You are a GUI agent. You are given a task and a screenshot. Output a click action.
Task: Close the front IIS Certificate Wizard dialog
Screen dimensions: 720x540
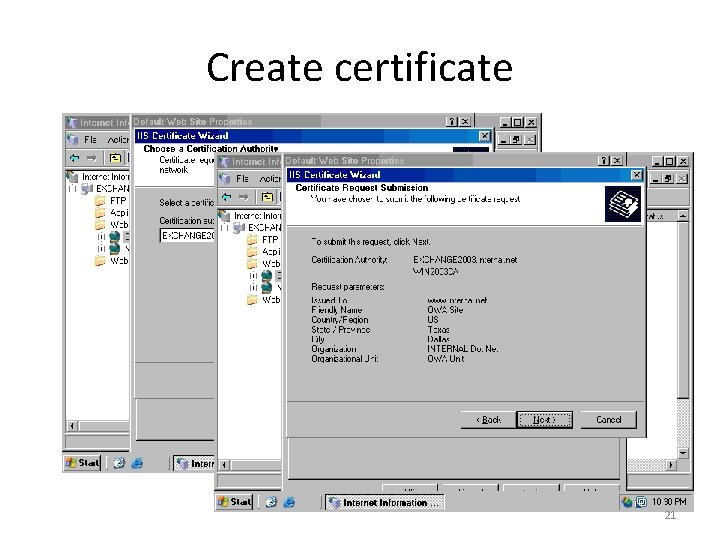click(x=636, y=175)
